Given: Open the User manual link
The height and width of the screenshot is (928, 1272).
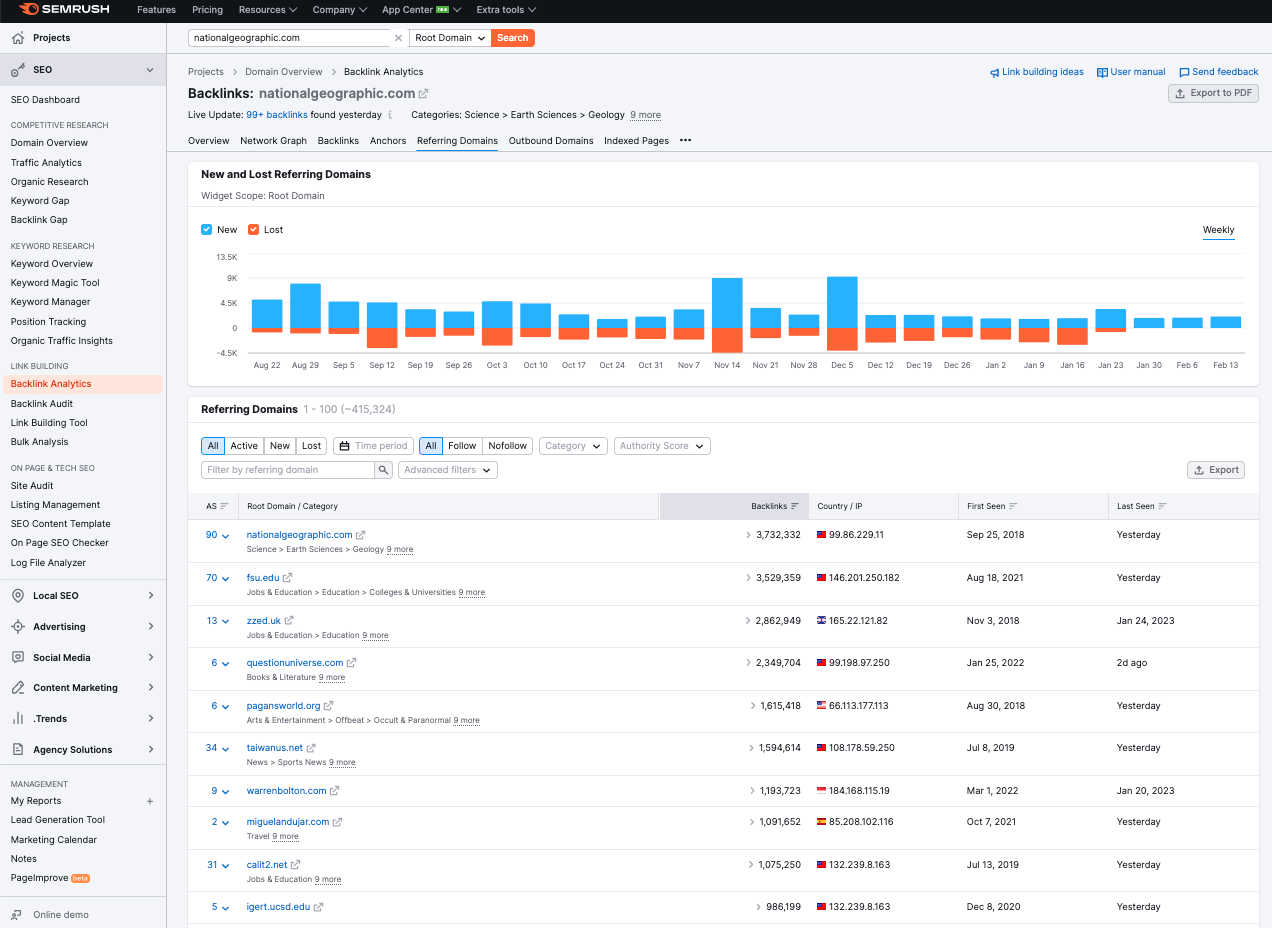Looking at the screenshot, I should click(1131, 72).
